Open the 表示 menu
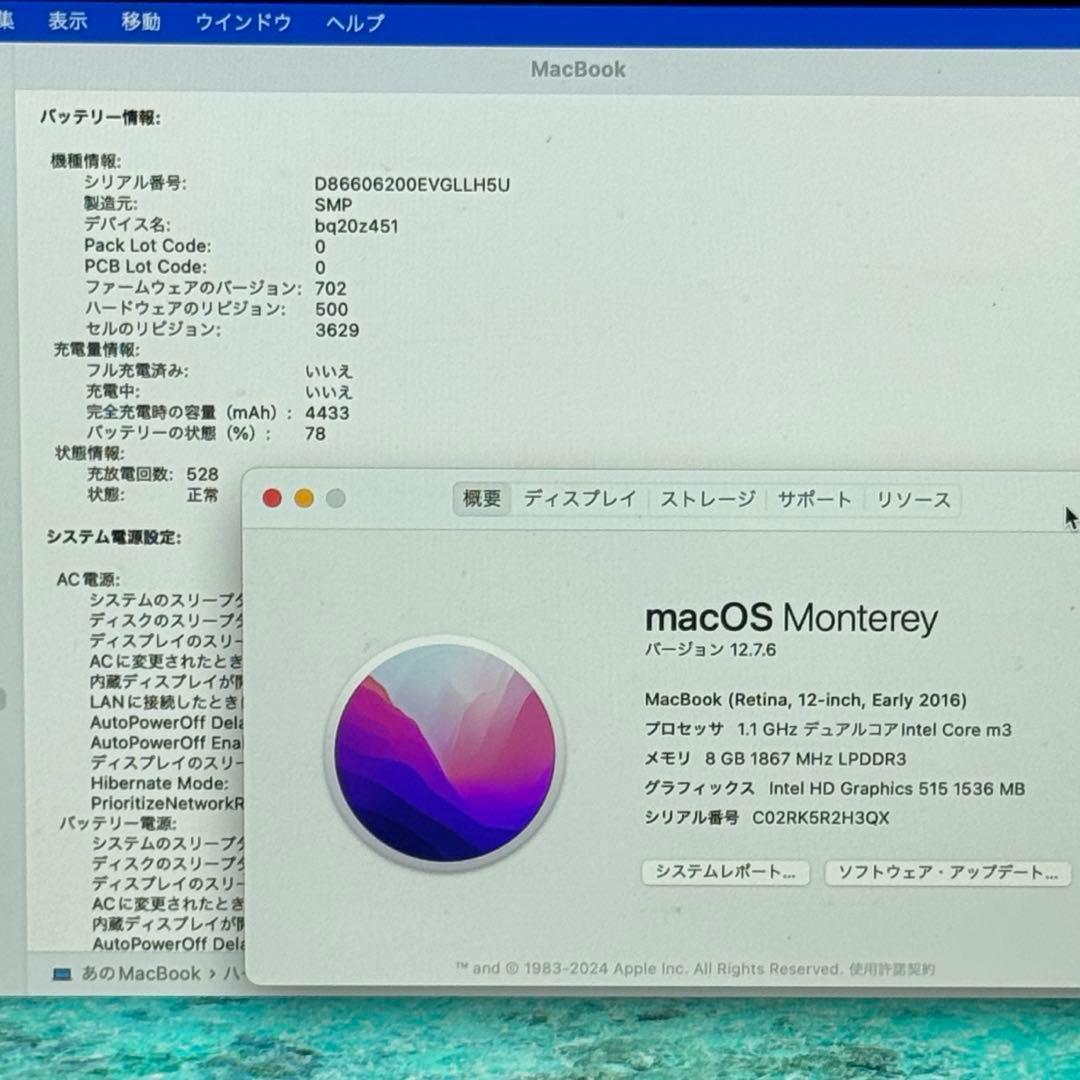 [x=66, y=21]
